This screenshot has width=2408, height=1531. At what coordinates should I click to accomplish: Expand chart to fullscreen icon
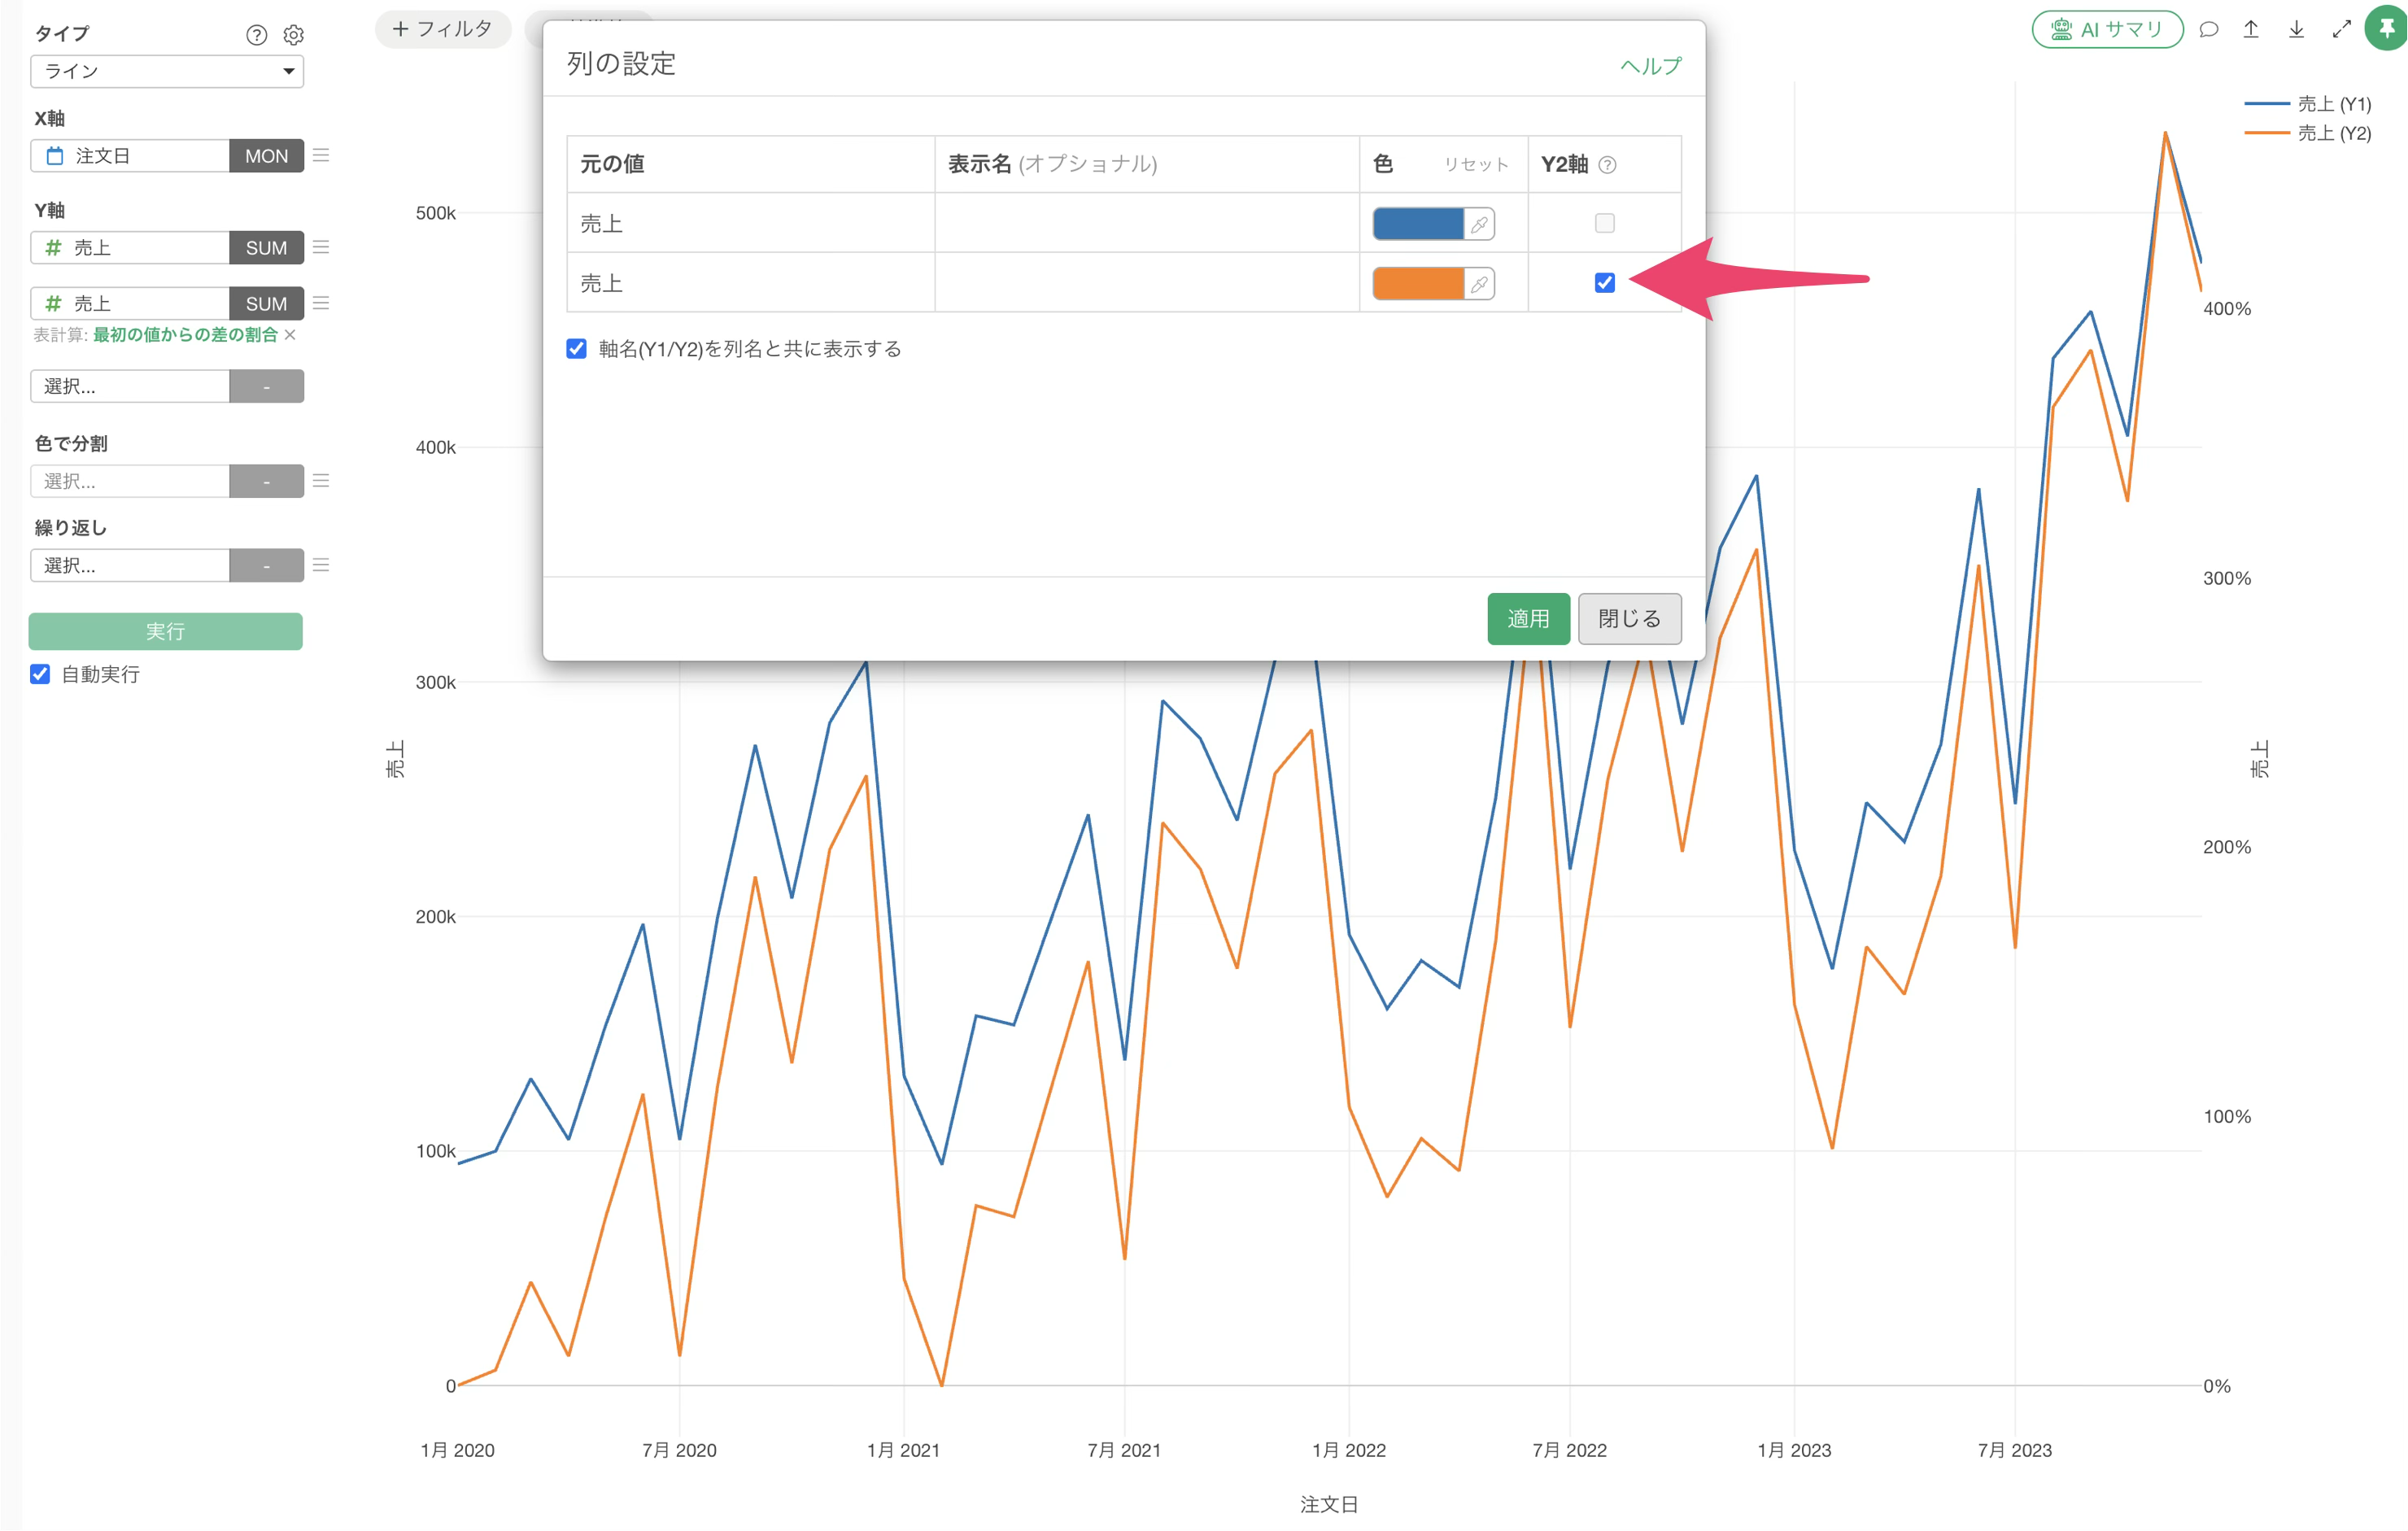click(x=2341, y=29)
